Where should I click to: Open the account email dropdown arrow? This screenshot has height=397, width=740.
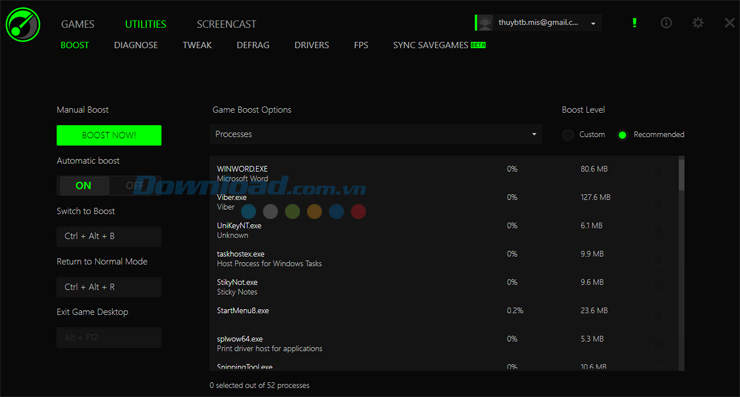(x=593, y=23)
